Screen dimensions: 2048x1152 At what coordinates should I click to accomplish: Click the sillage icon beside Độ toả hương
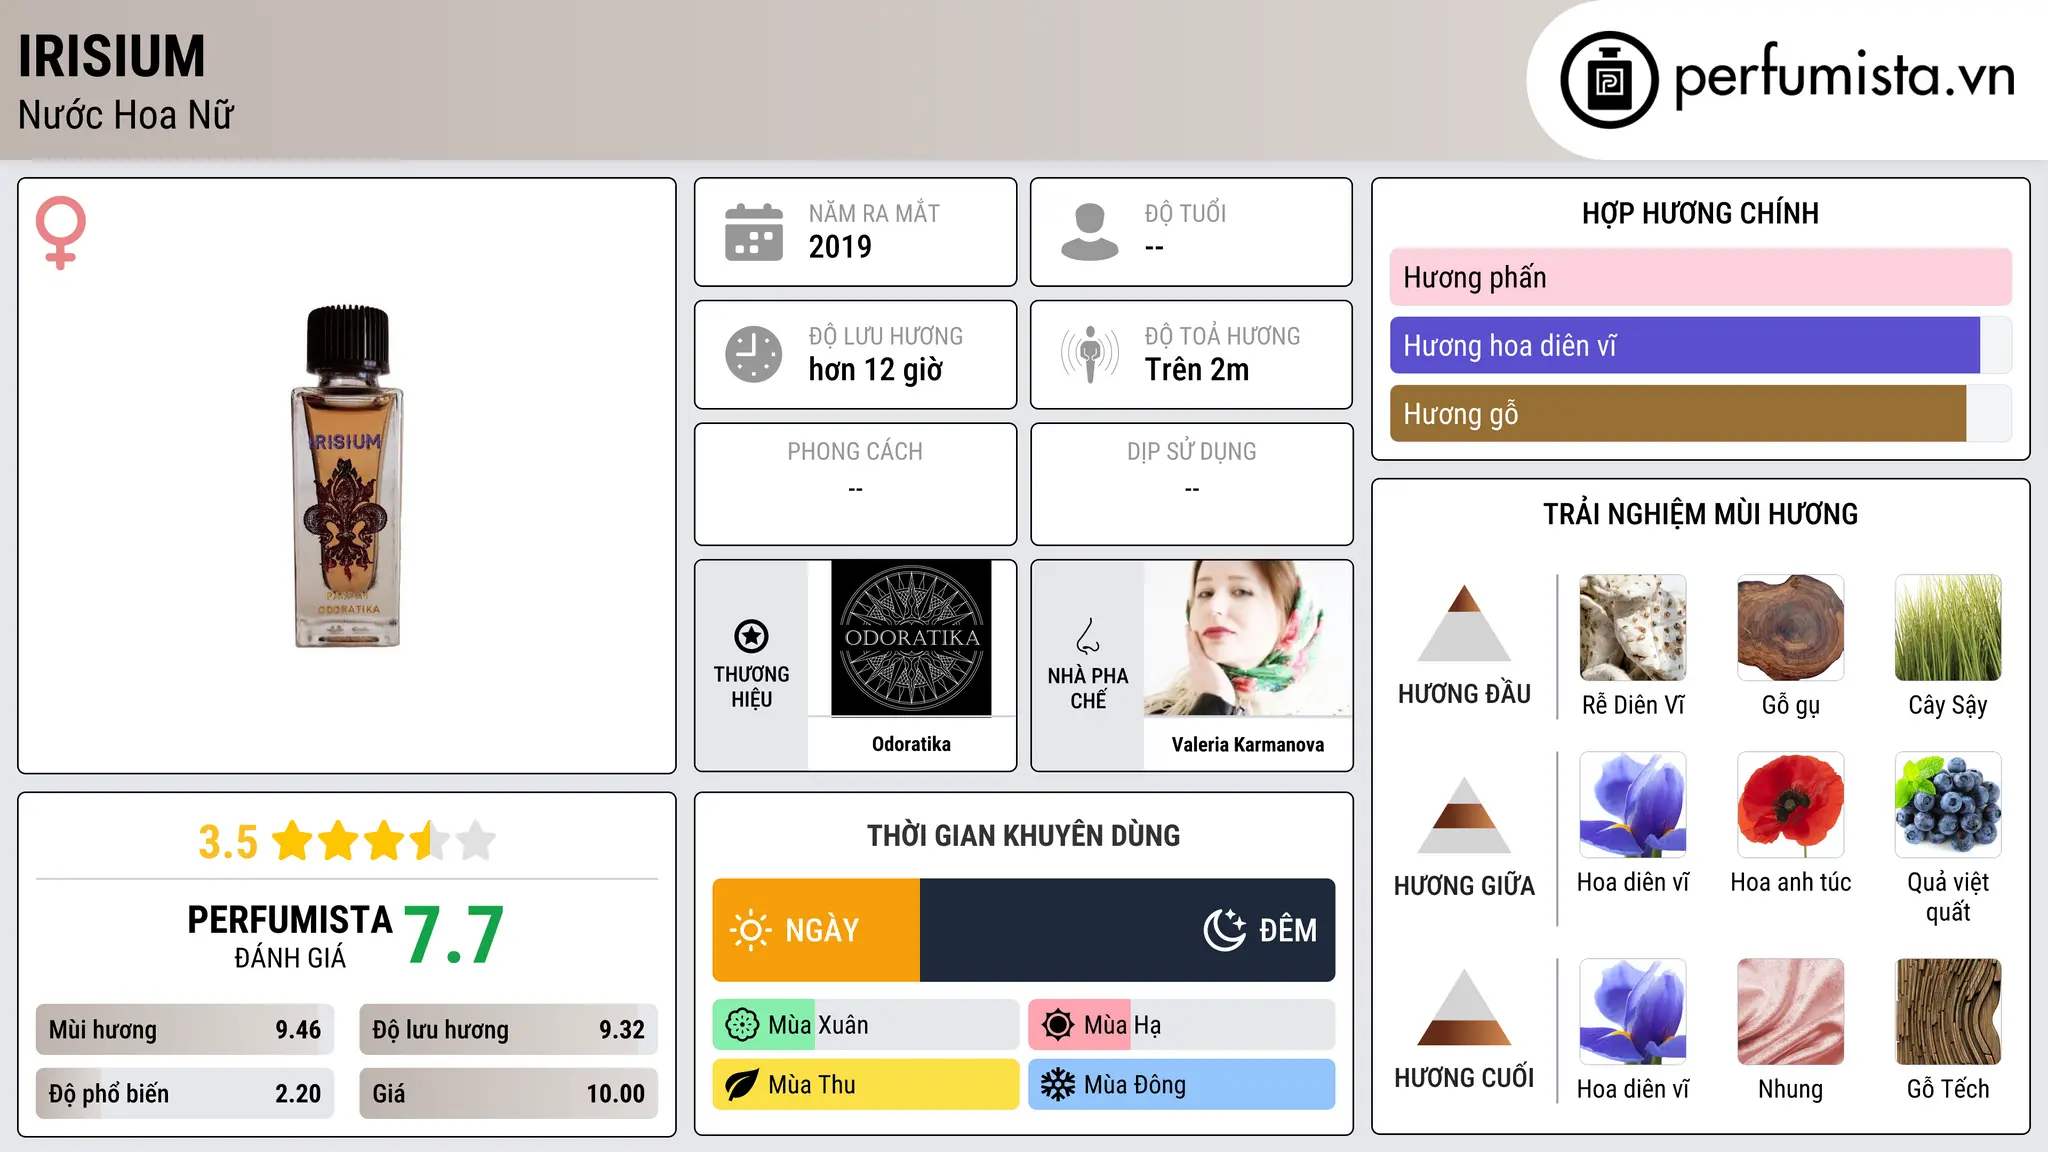(x=1090, y=354)
